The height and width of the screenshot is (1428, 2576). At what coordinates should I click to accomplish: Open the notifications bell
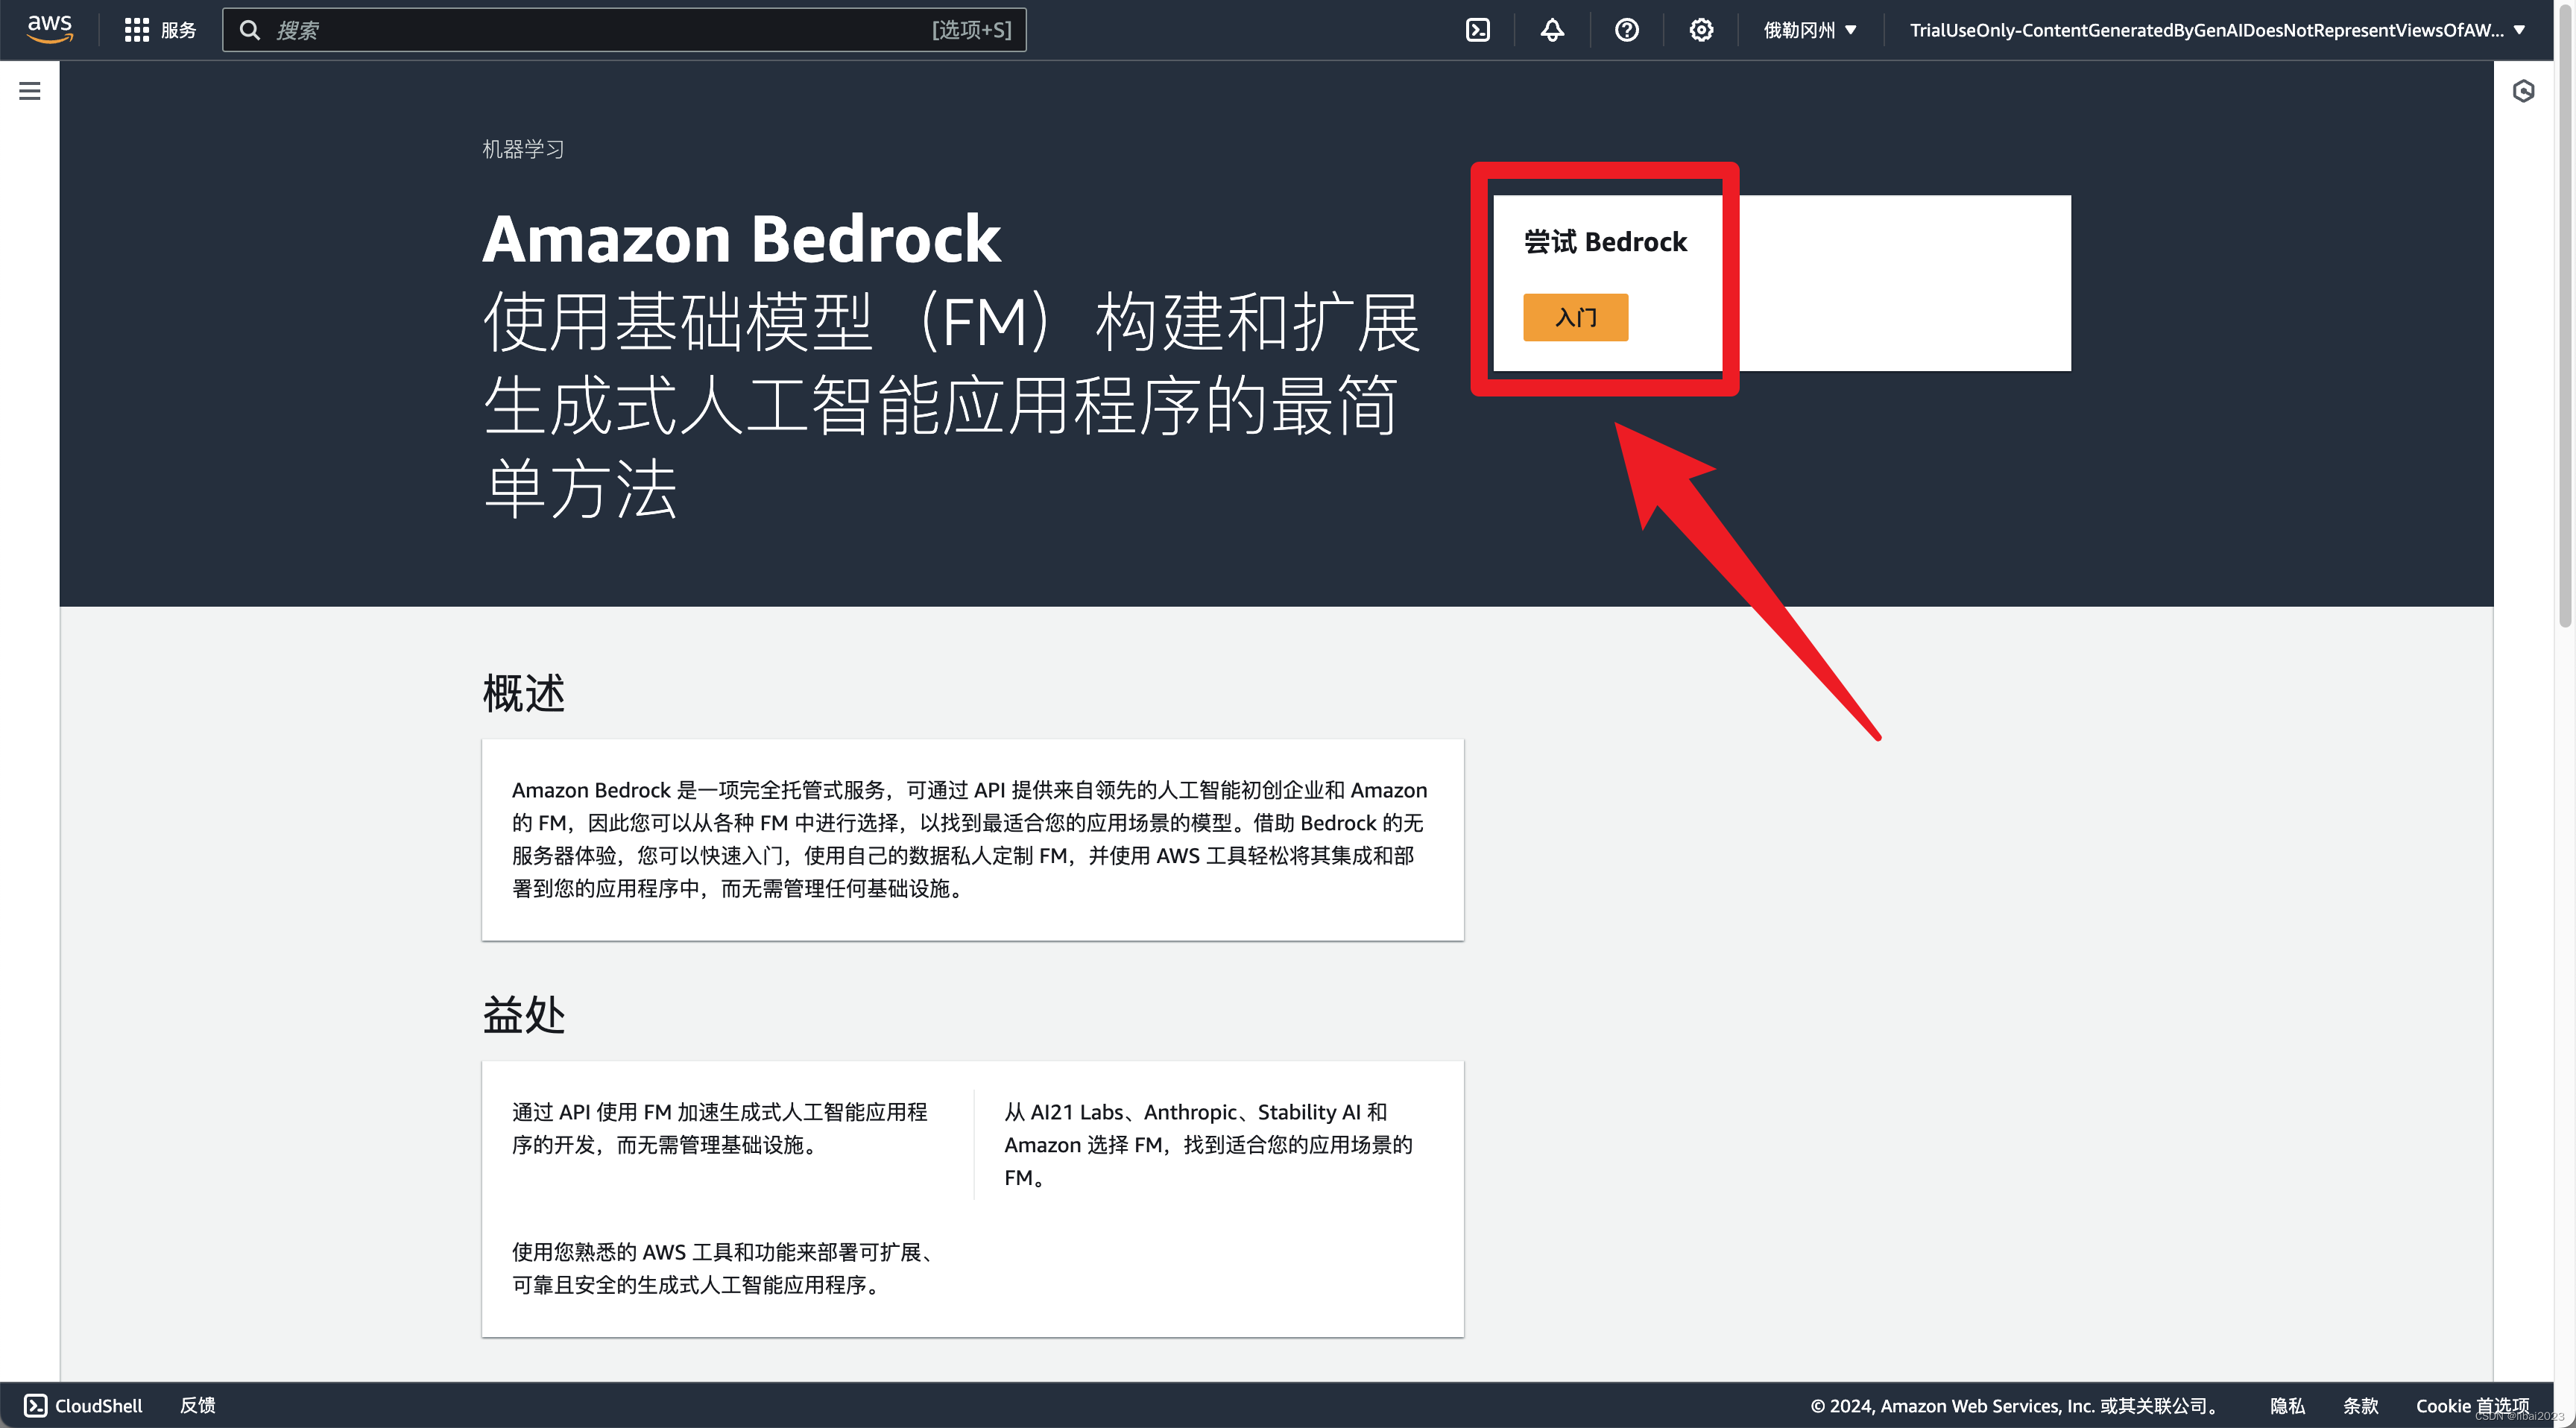[x=1552, y=30]
